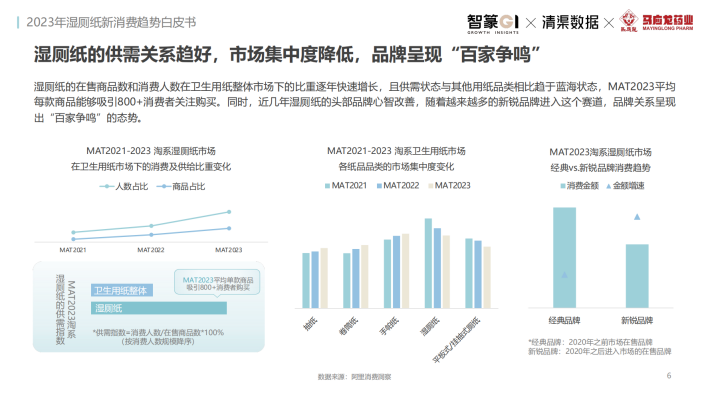Click the 金额增速 triangle legend marker

609,186
